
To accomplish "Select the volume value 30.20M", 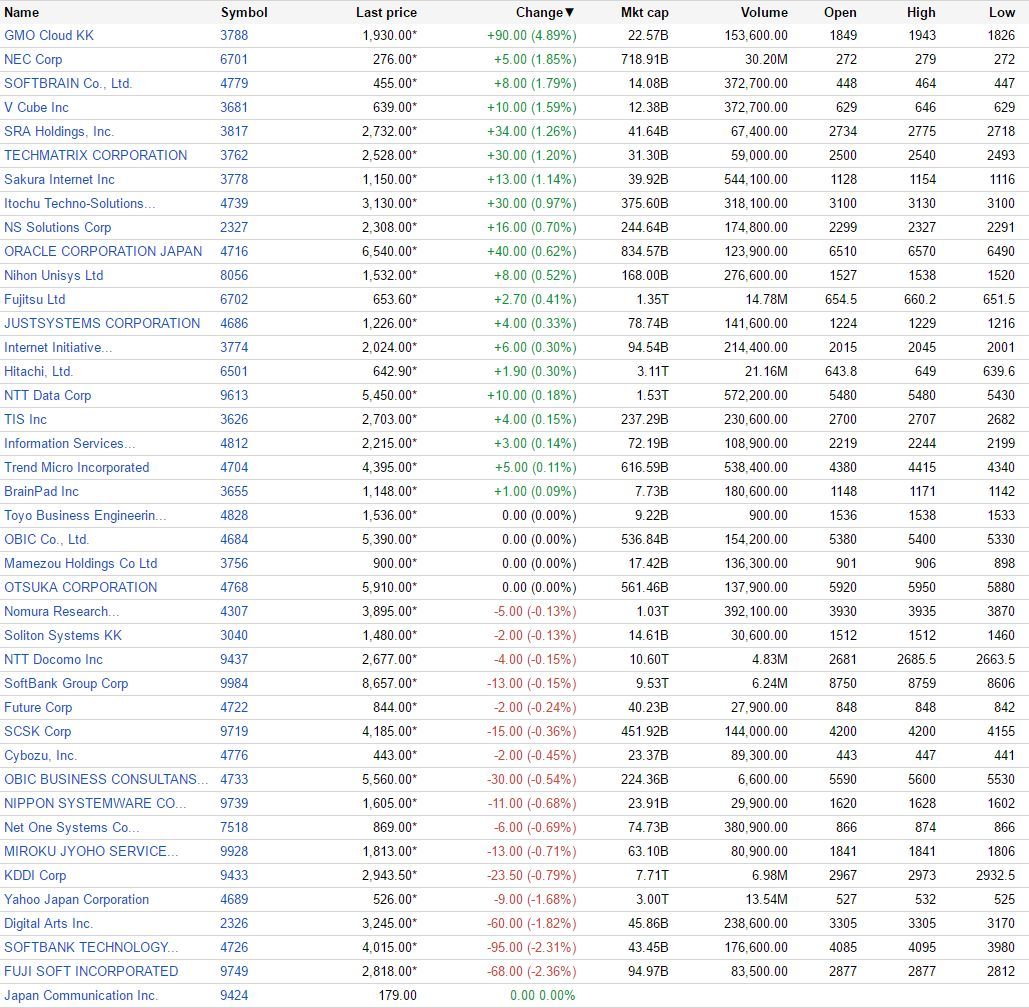I will click(x=766, y=60).
